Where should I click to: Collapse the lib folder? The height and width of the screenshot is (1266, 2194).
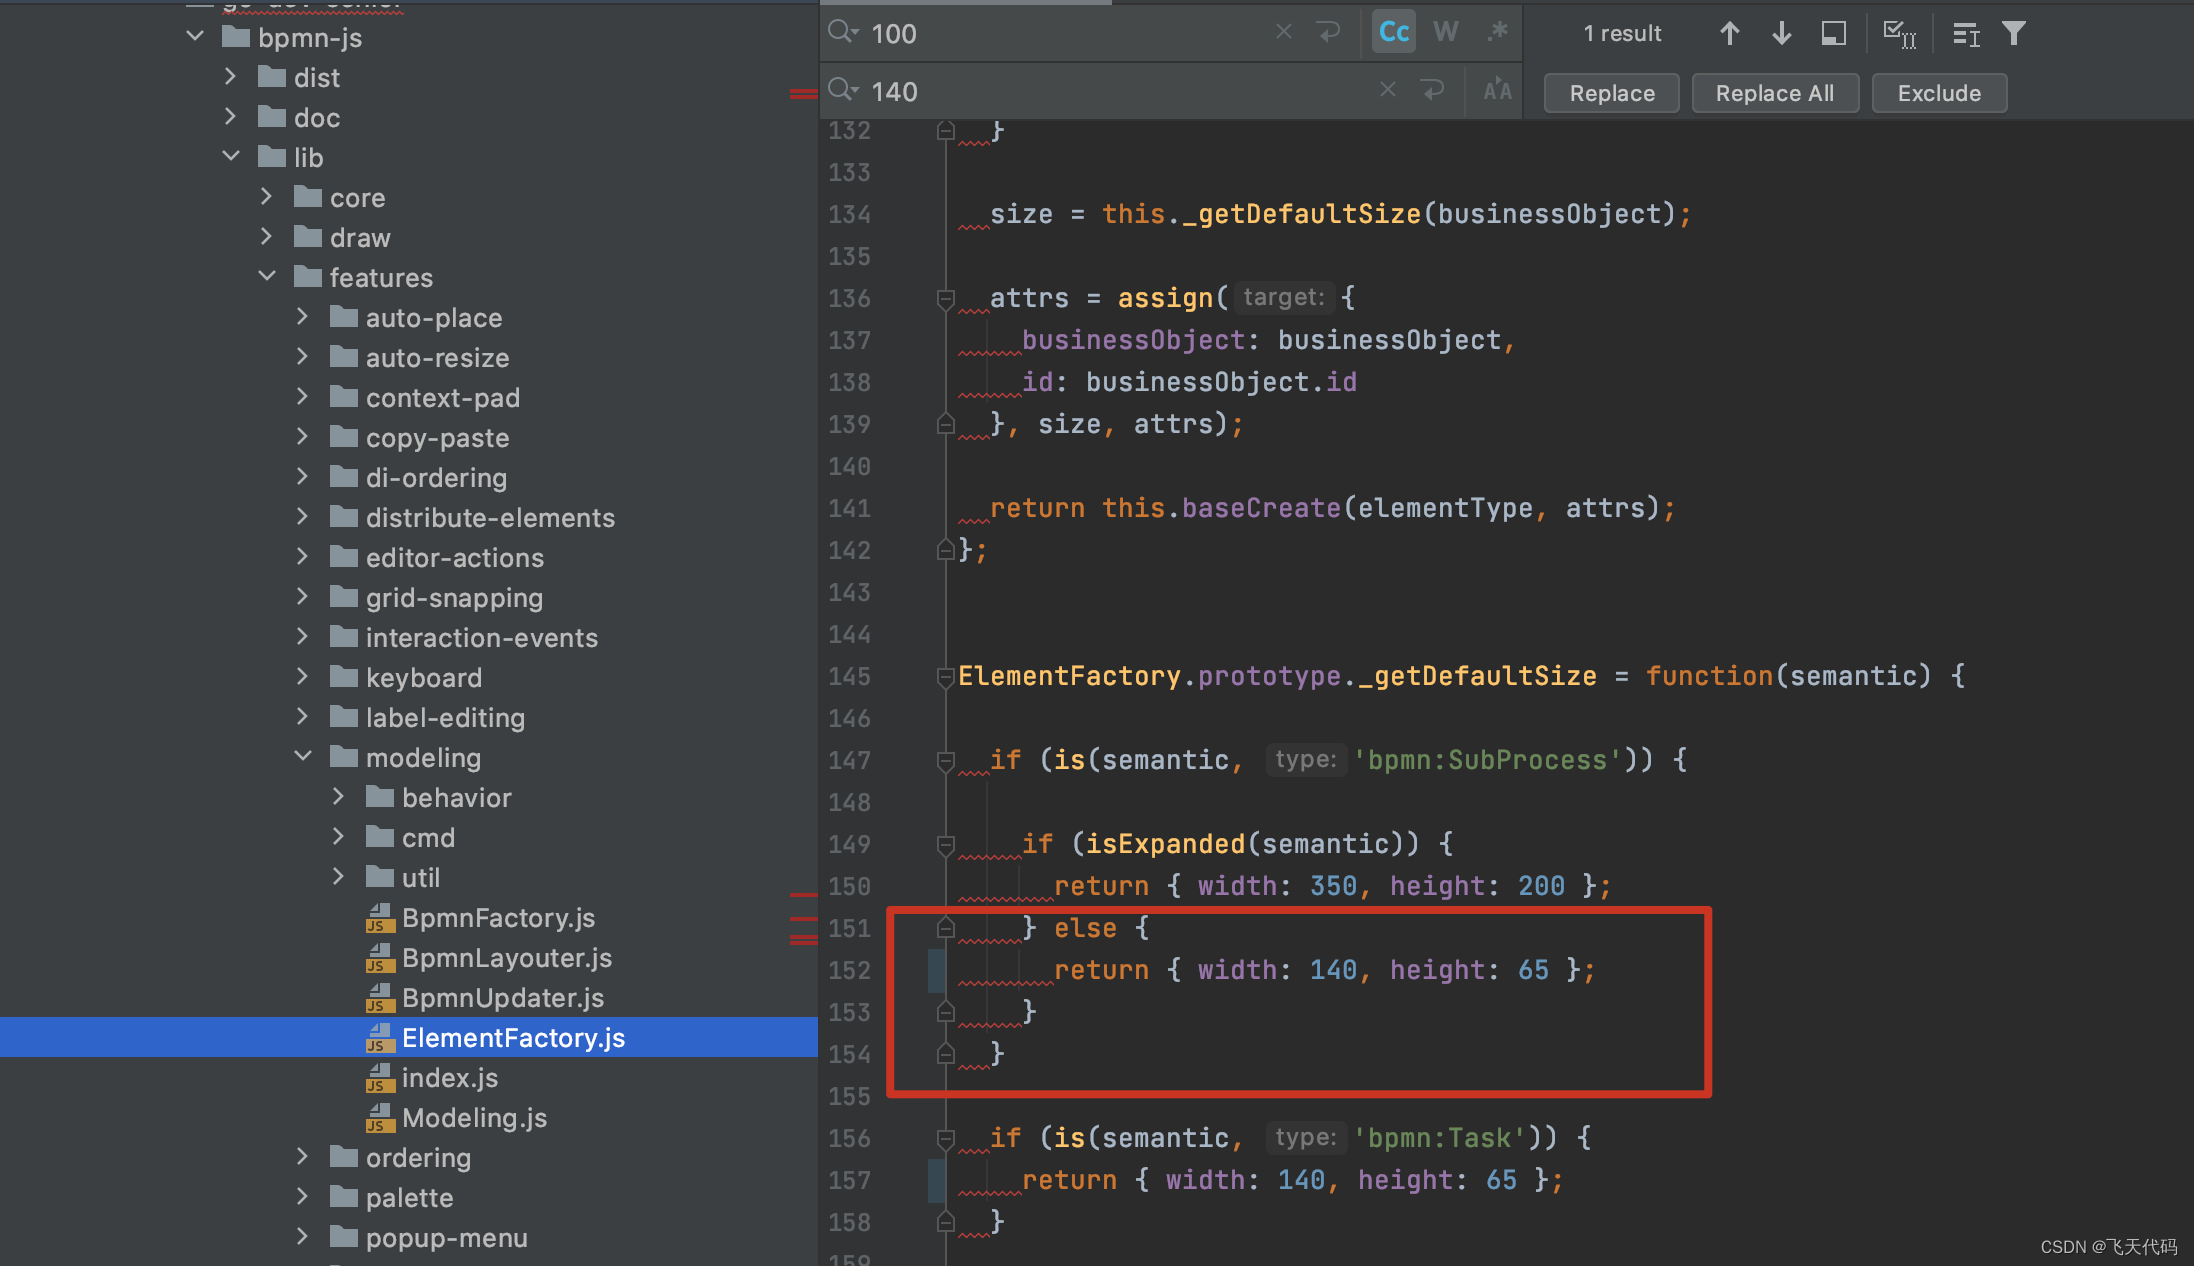[231, 157]
